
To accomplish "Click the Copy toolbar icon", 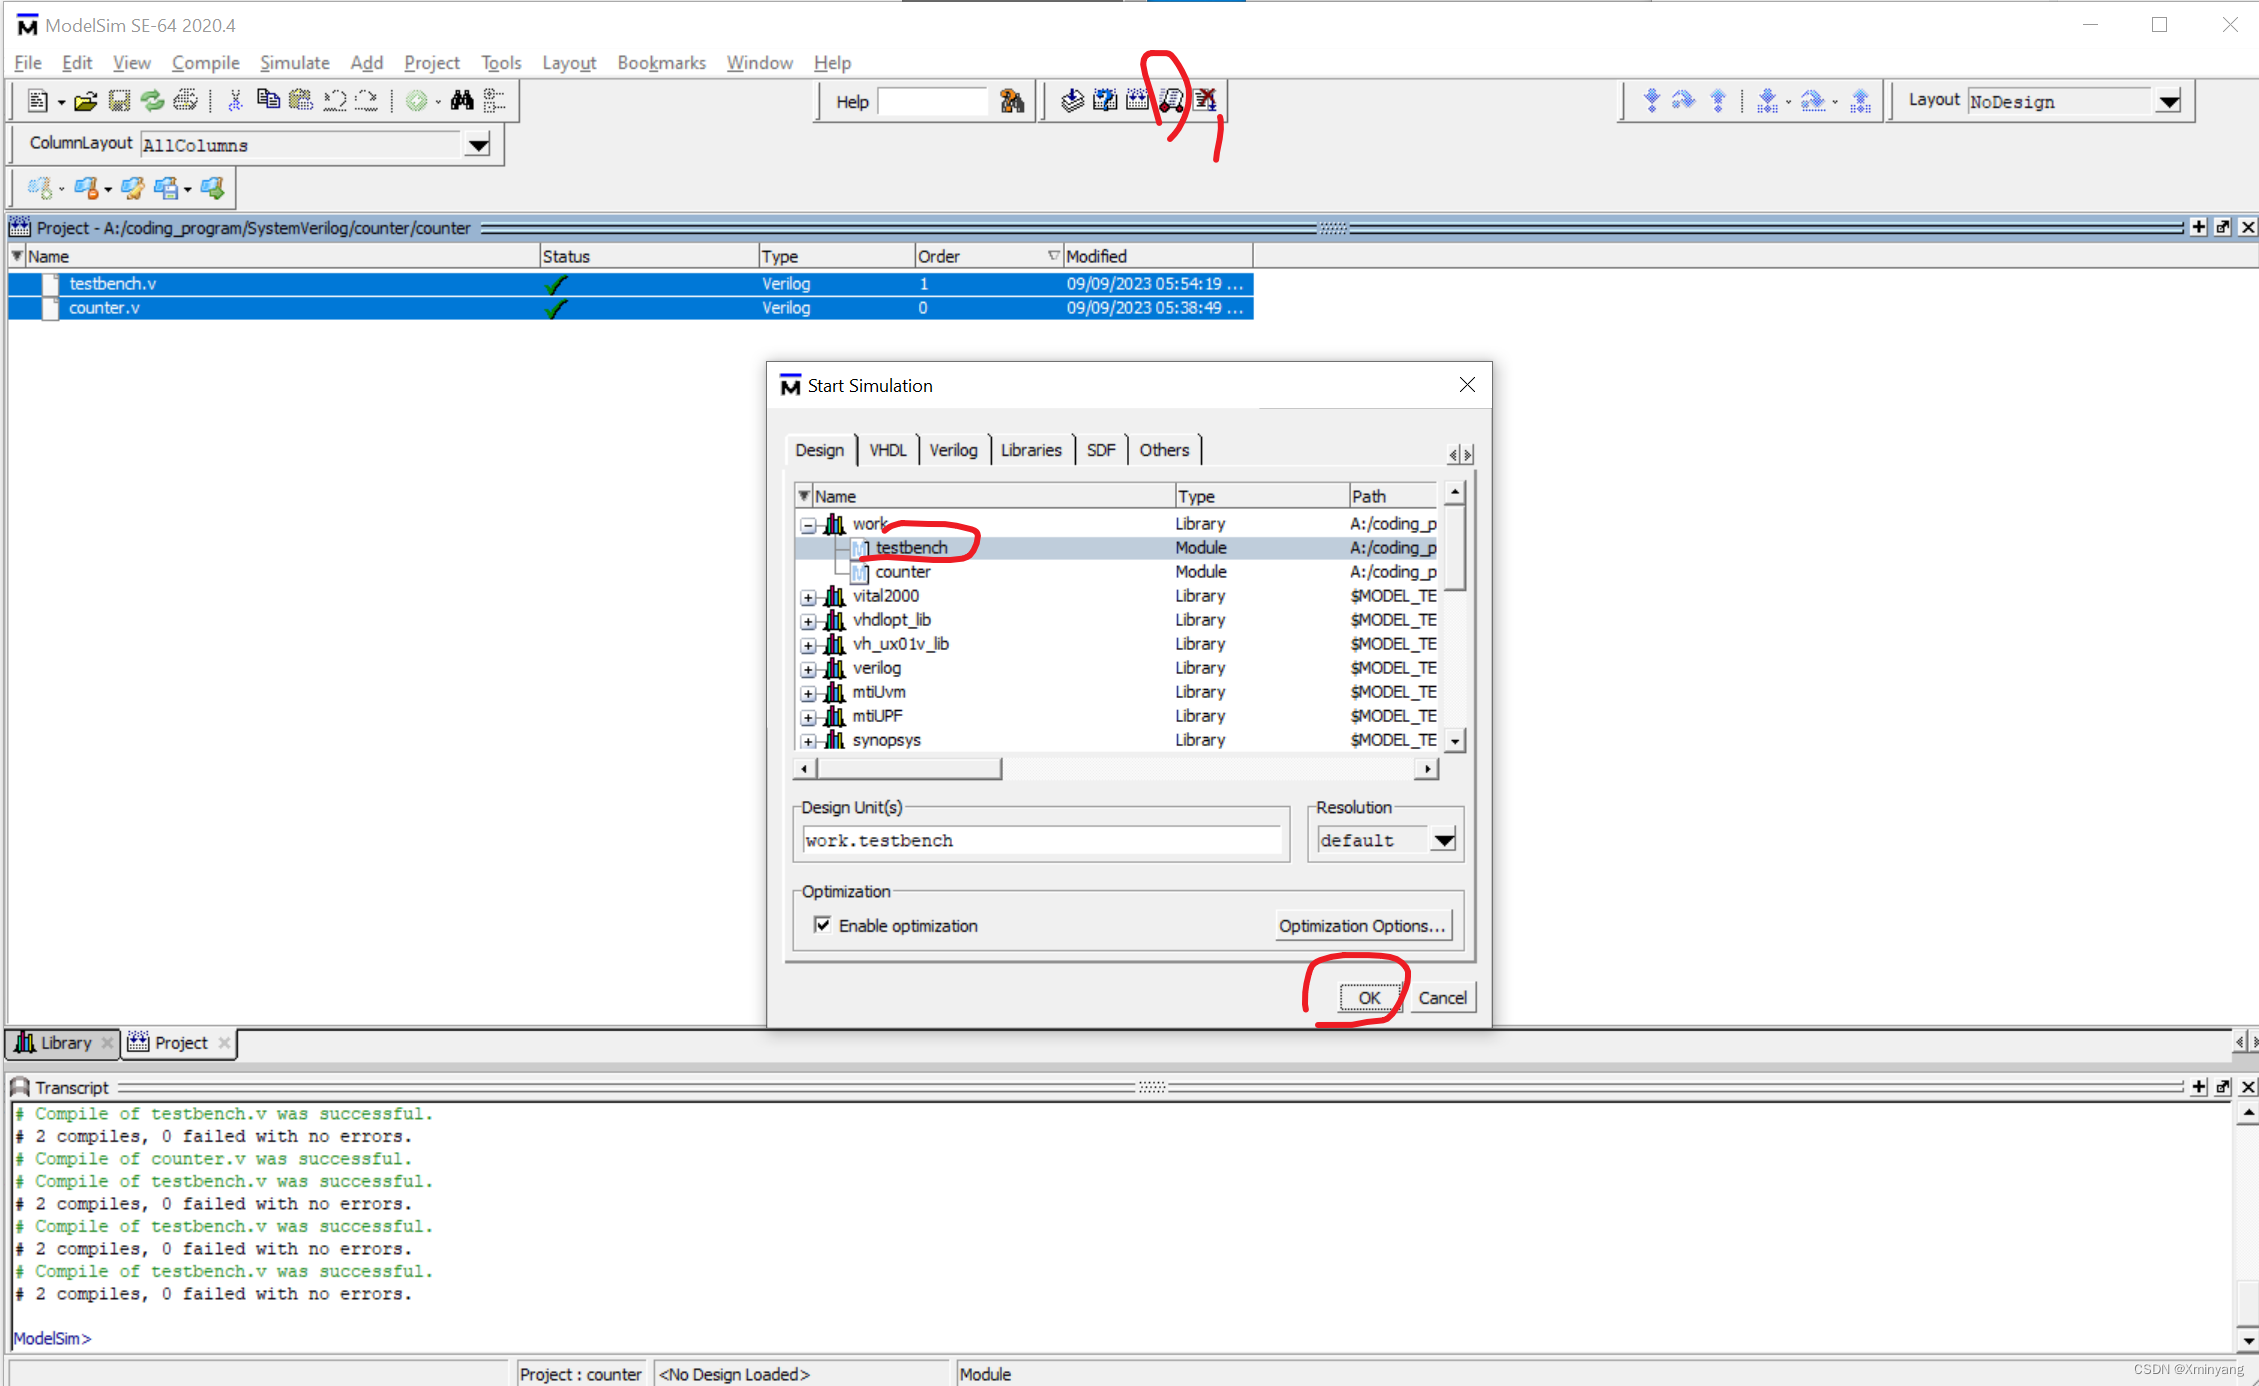I will (x=268, y=100).
